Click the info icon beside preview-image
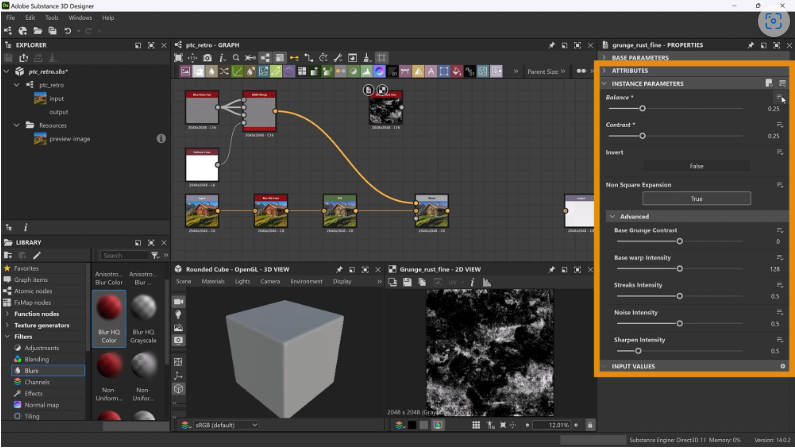Image resolution: width=795 pixels, height=448 pixels. (x=161, y=138)
